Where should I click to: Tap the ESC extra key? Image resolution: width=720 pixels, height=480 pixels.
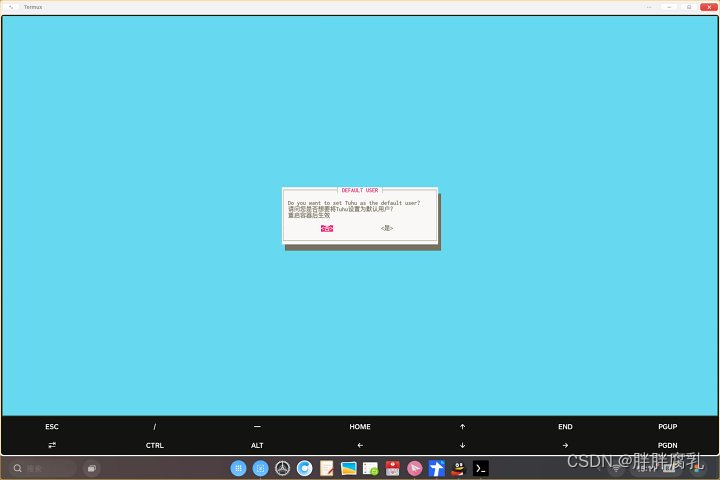(52, 427)
